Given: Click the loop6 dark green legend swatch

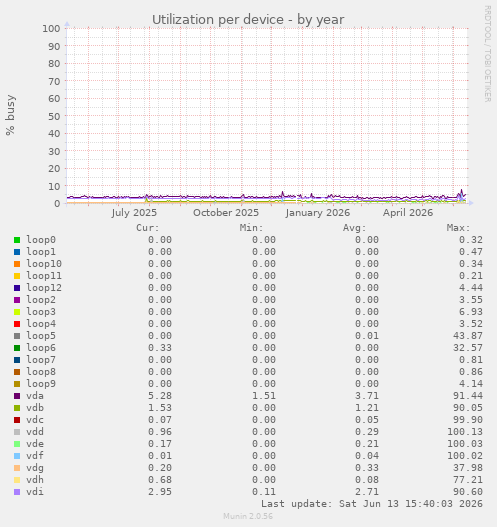Looking at the screenshot, I should click(17, 348).
